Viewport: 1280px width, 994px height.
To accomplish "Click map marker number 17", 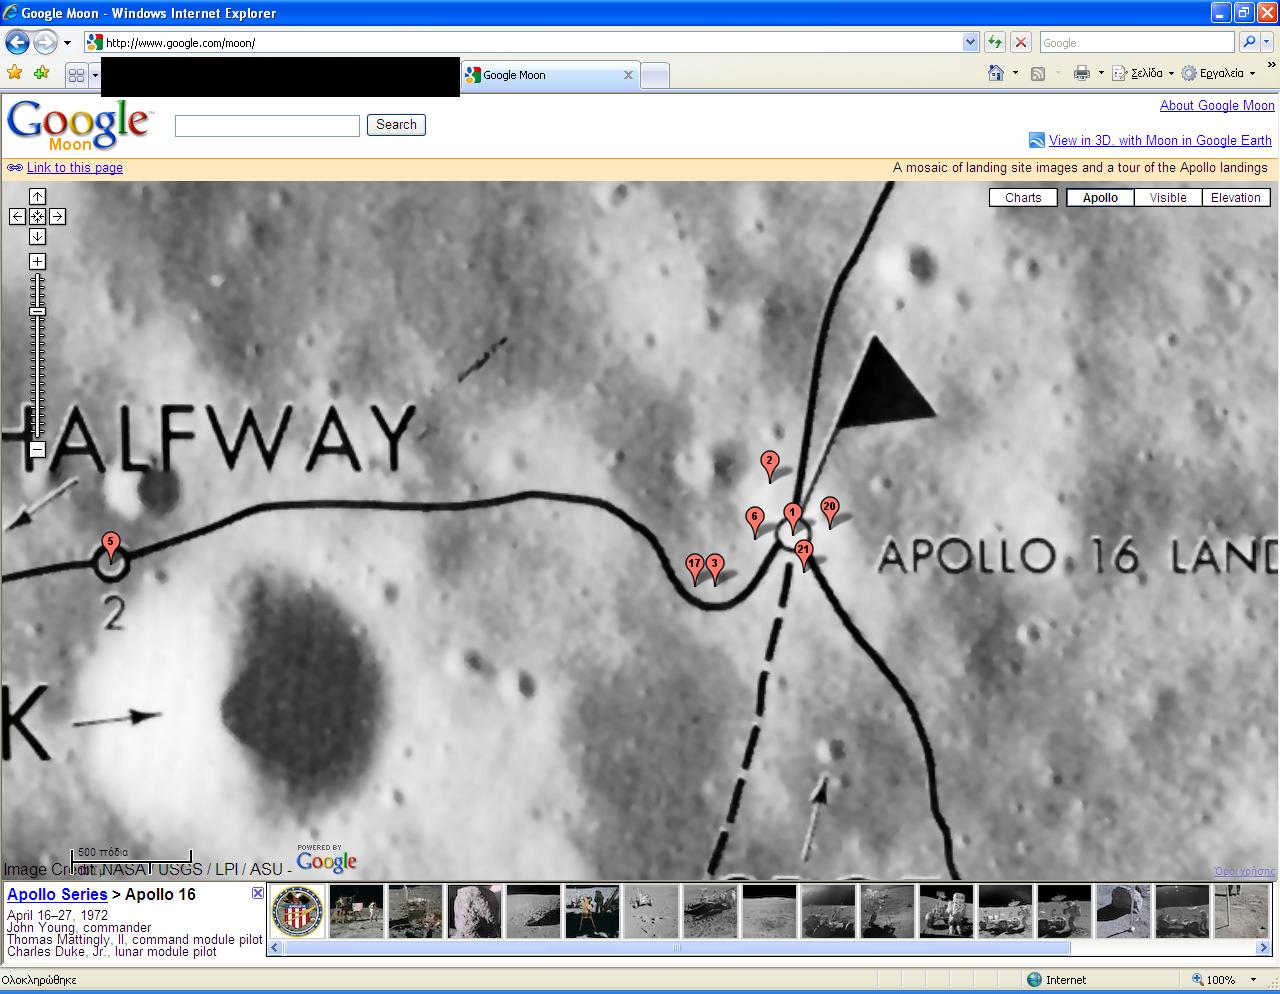I will [x=695, y=568].
